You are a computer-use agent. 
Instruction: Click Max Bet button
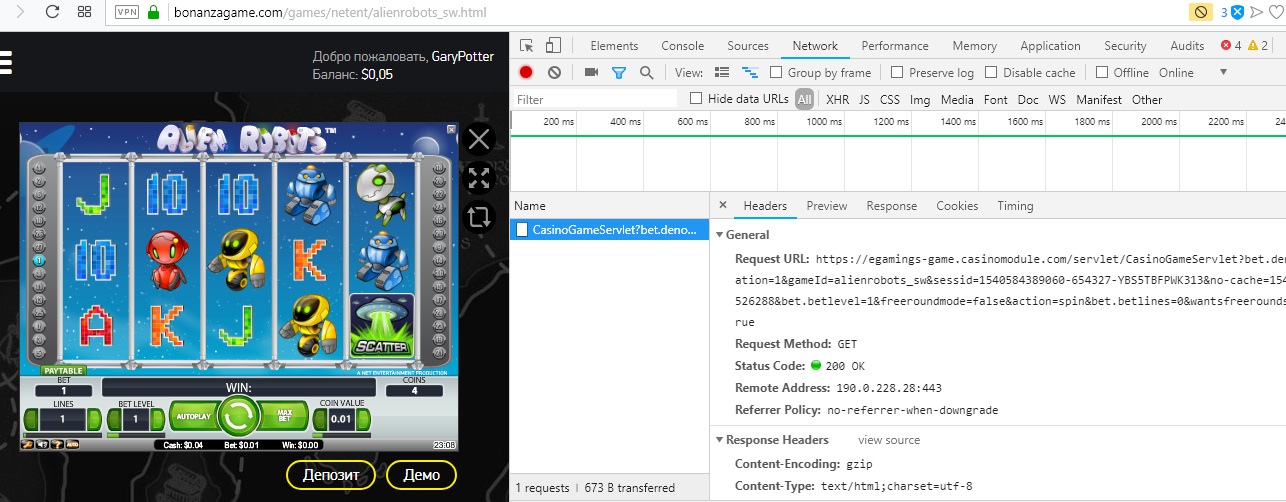(x=283, y=414)
